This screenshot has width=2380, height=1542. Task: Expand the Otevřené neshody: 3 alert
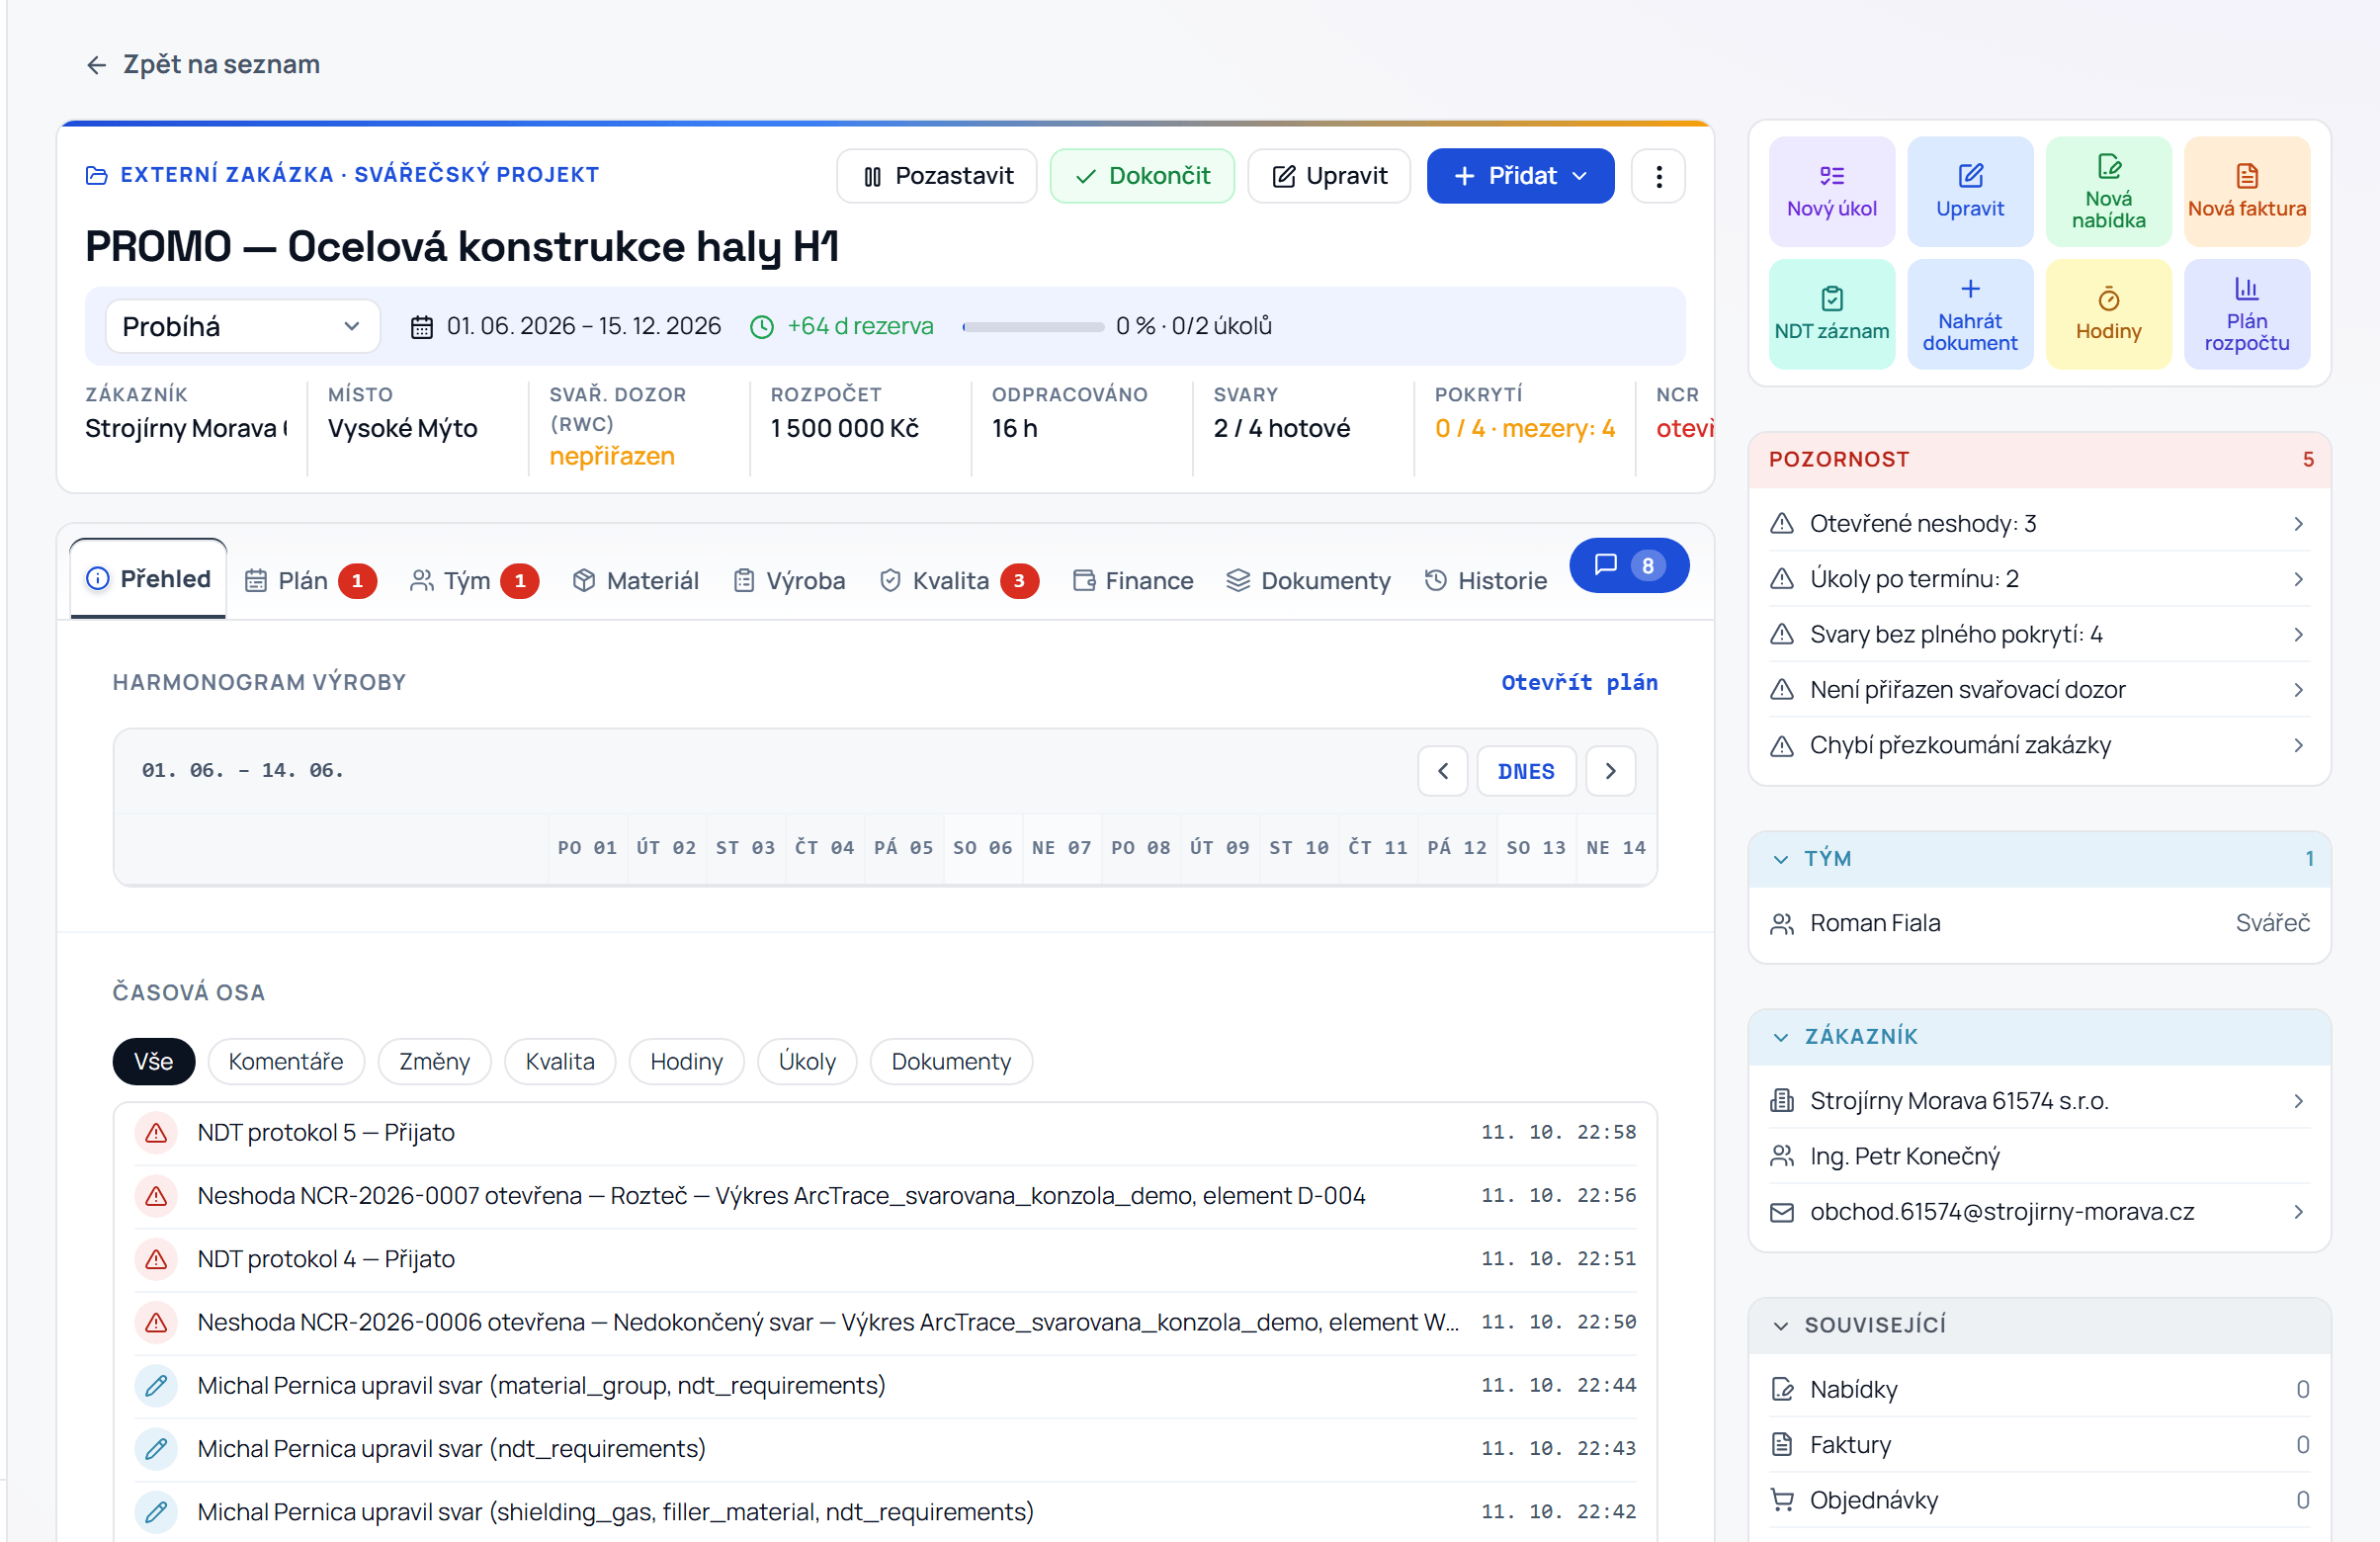tap(2038, 524)
